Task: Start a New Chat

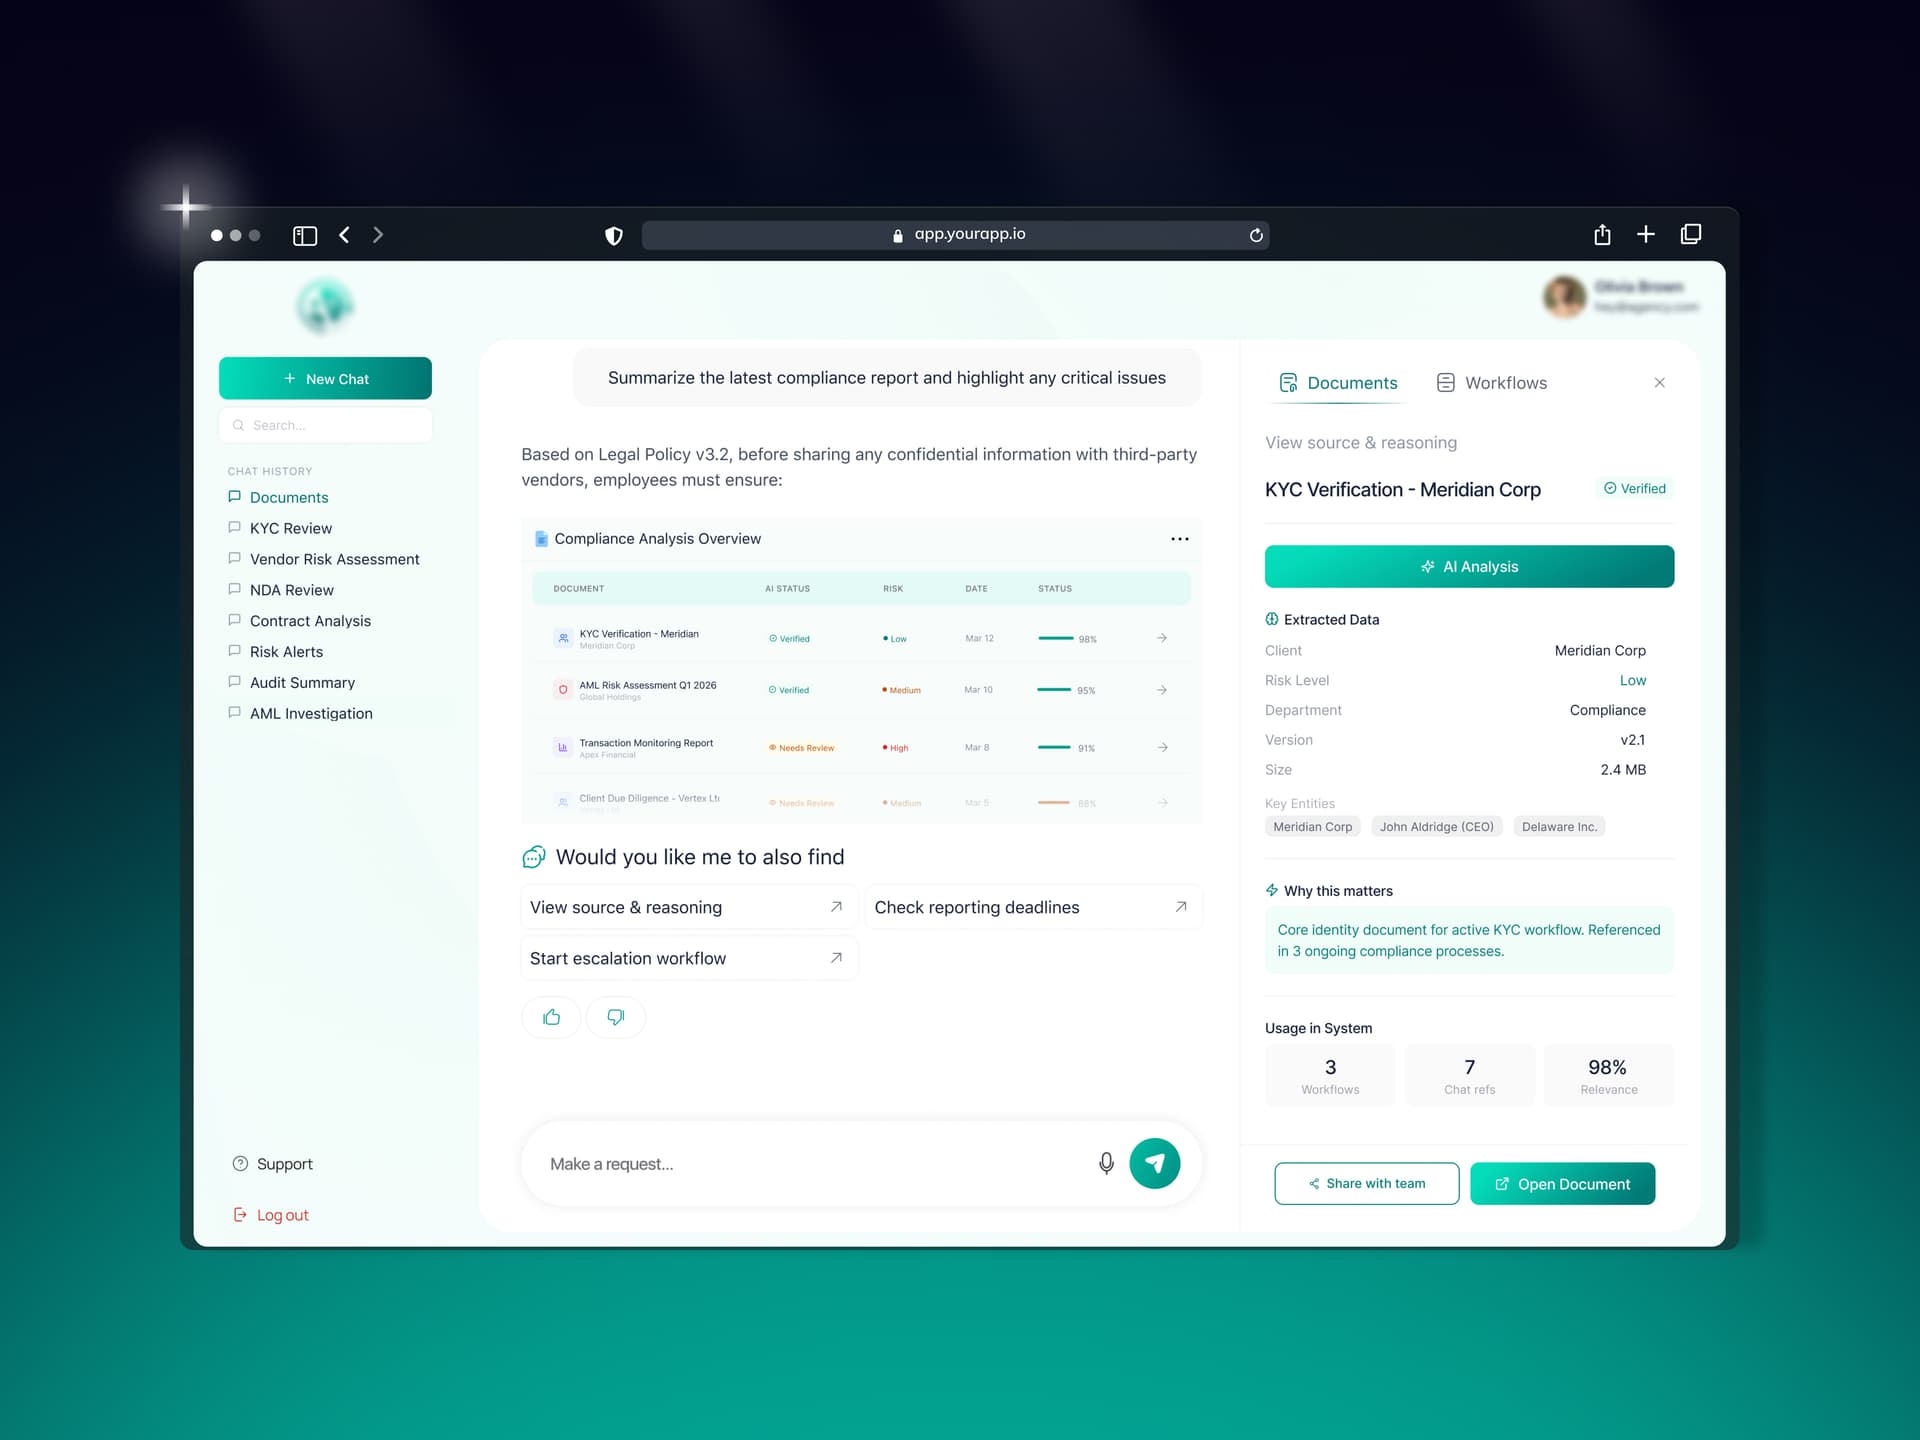Action: (x=325, y=378)
